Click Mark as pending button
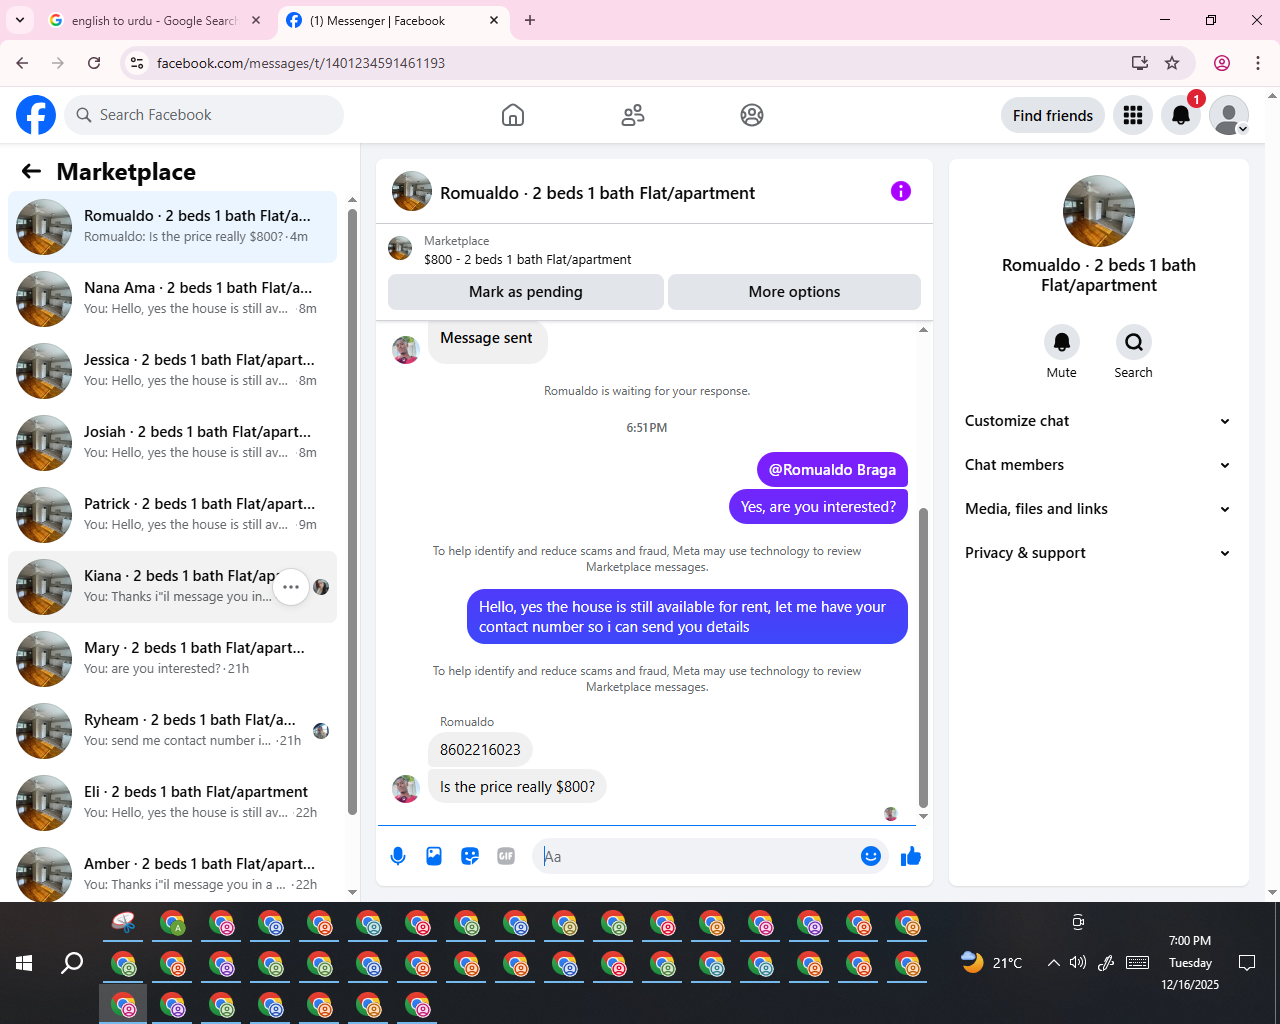The image size is (1280, 1024). (526, 292)
